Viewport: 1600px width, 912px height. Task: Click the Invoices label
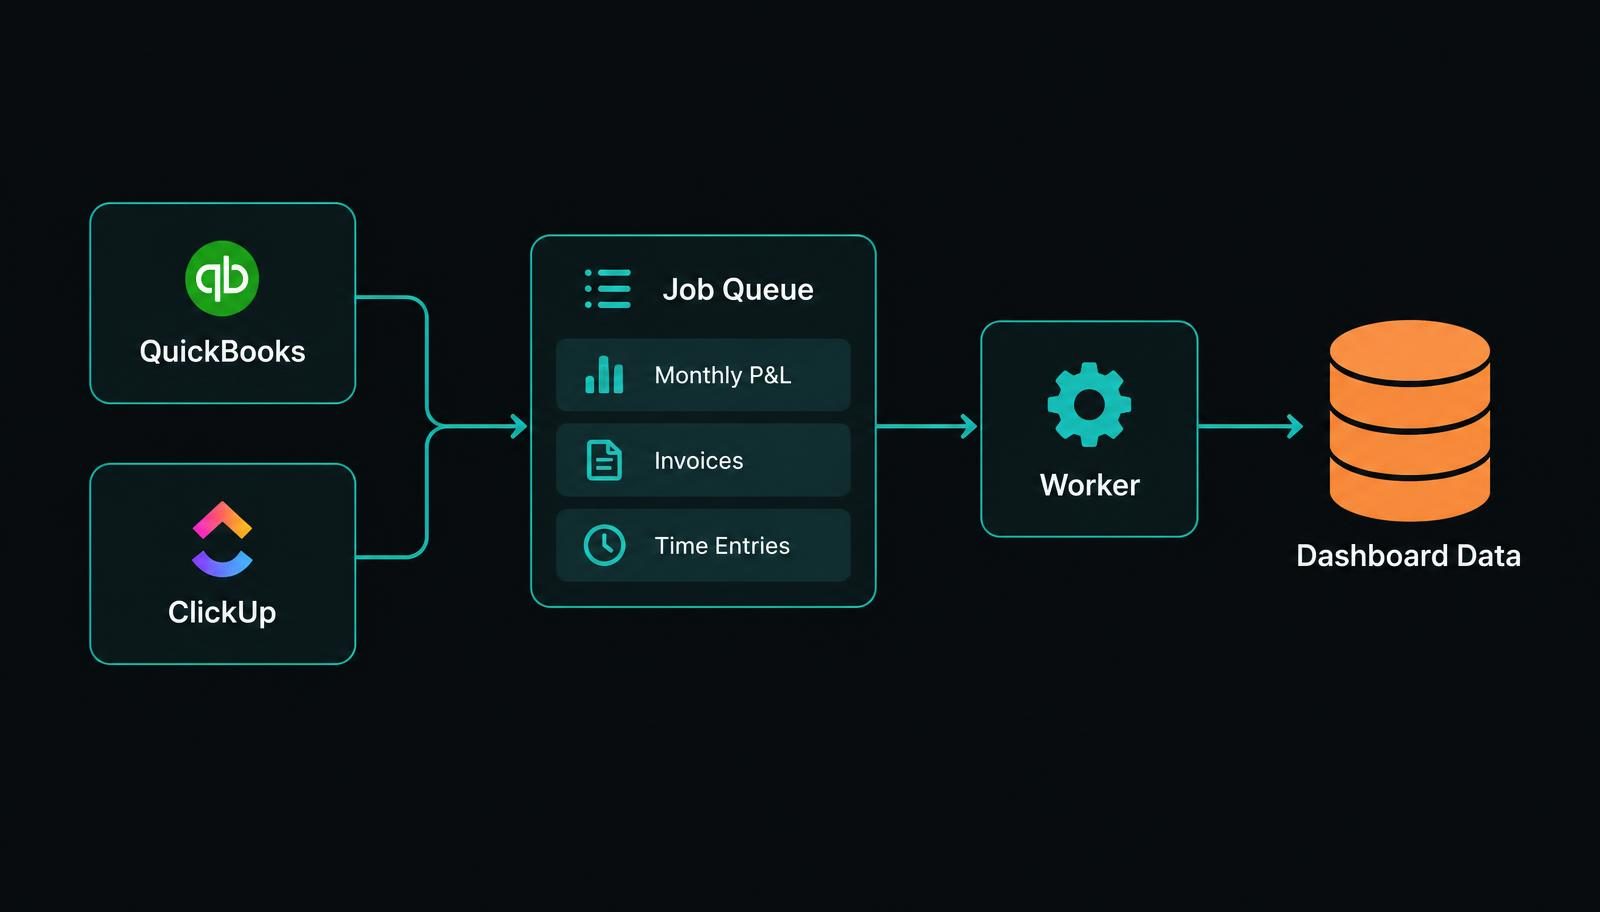click(699, 460)
